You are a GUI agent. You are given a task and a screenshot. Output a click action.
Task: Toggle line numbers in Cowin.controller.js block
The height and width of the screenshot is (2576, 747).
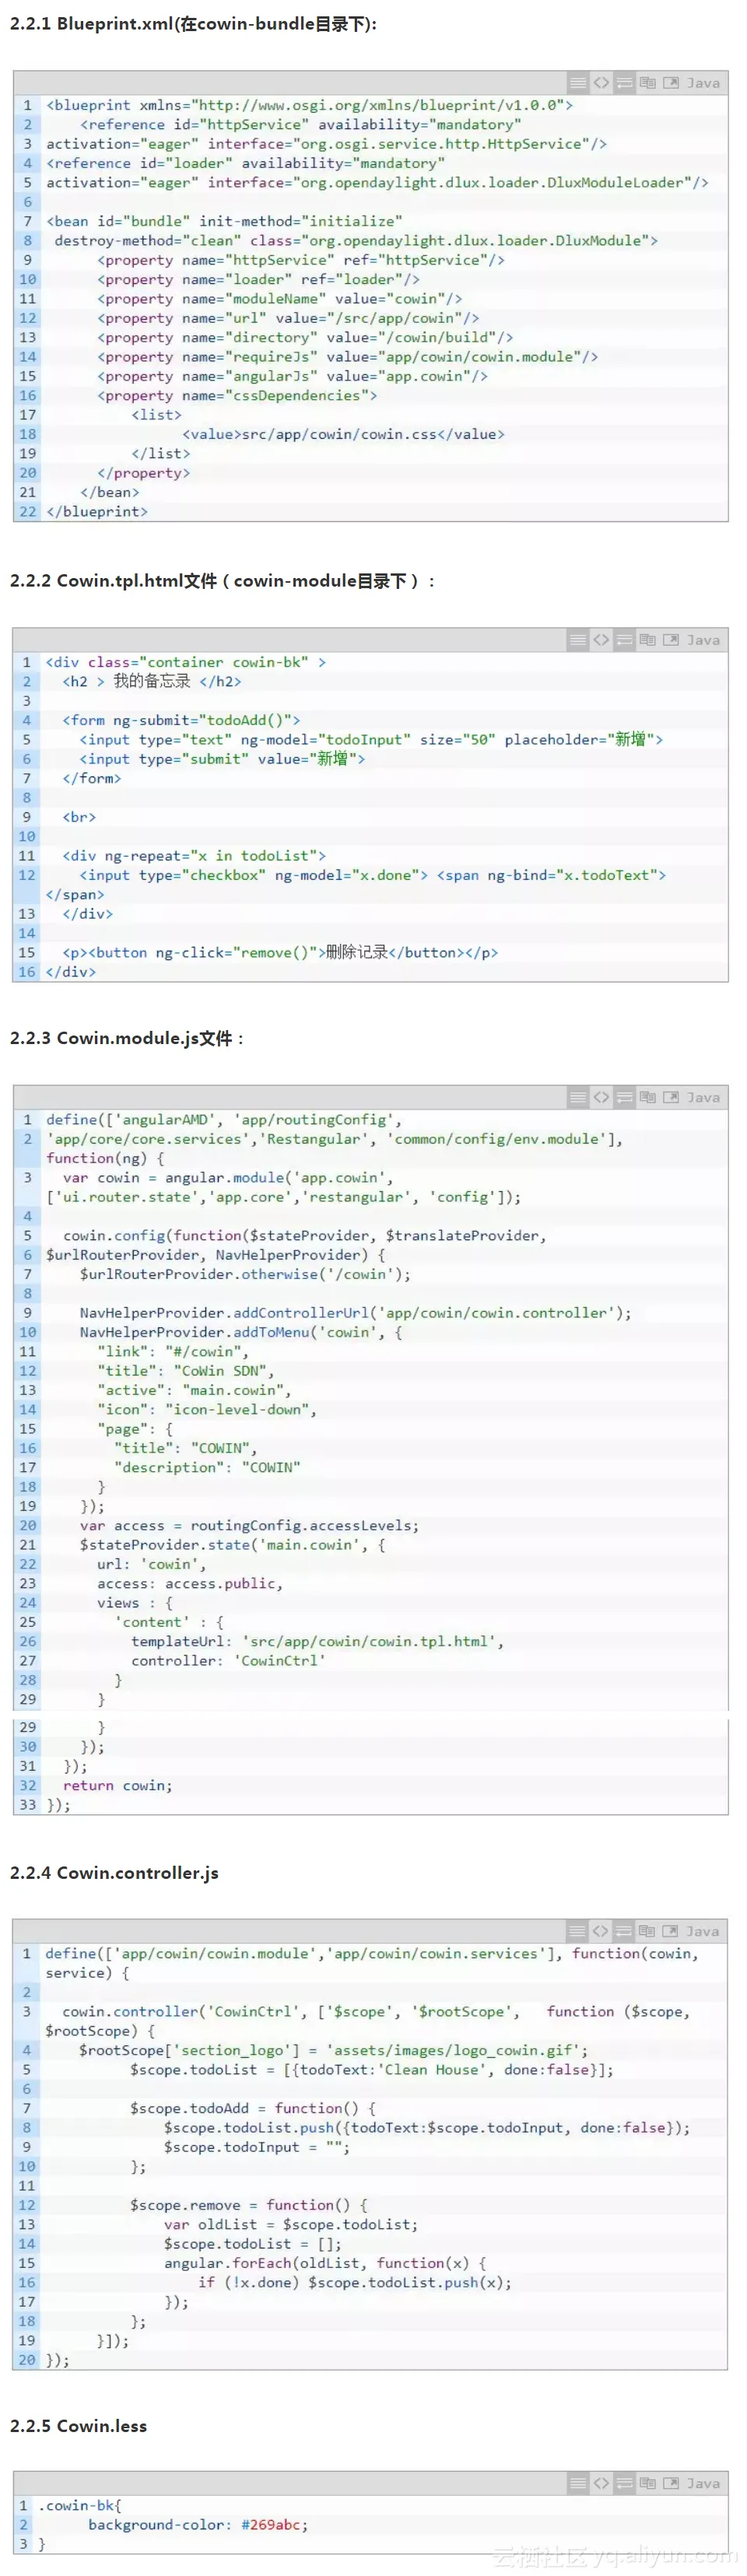[578, 1931]
